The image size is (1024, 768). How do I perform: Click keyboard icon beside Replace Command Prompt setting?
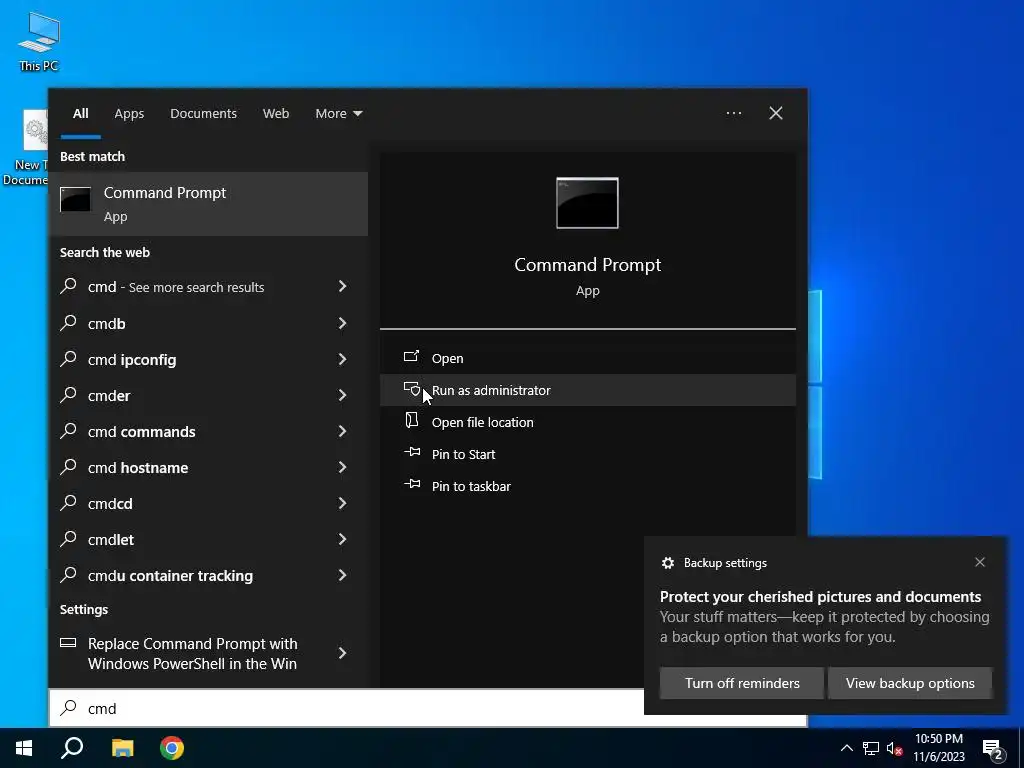tap(68, 643)
